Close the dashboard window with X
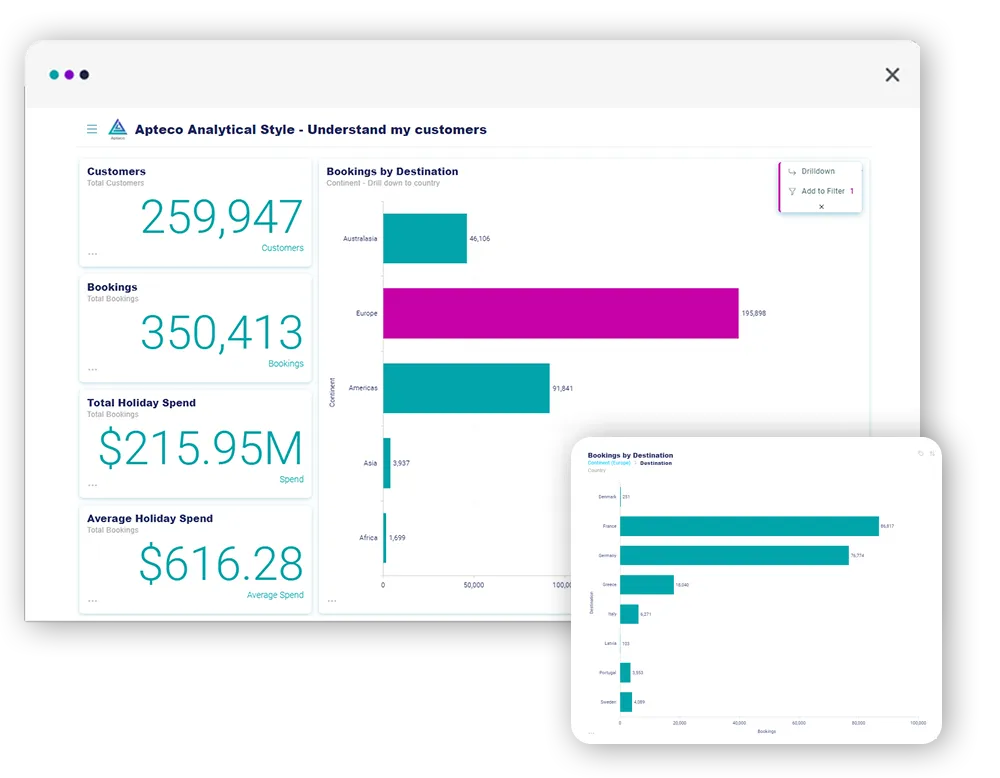 892,75
